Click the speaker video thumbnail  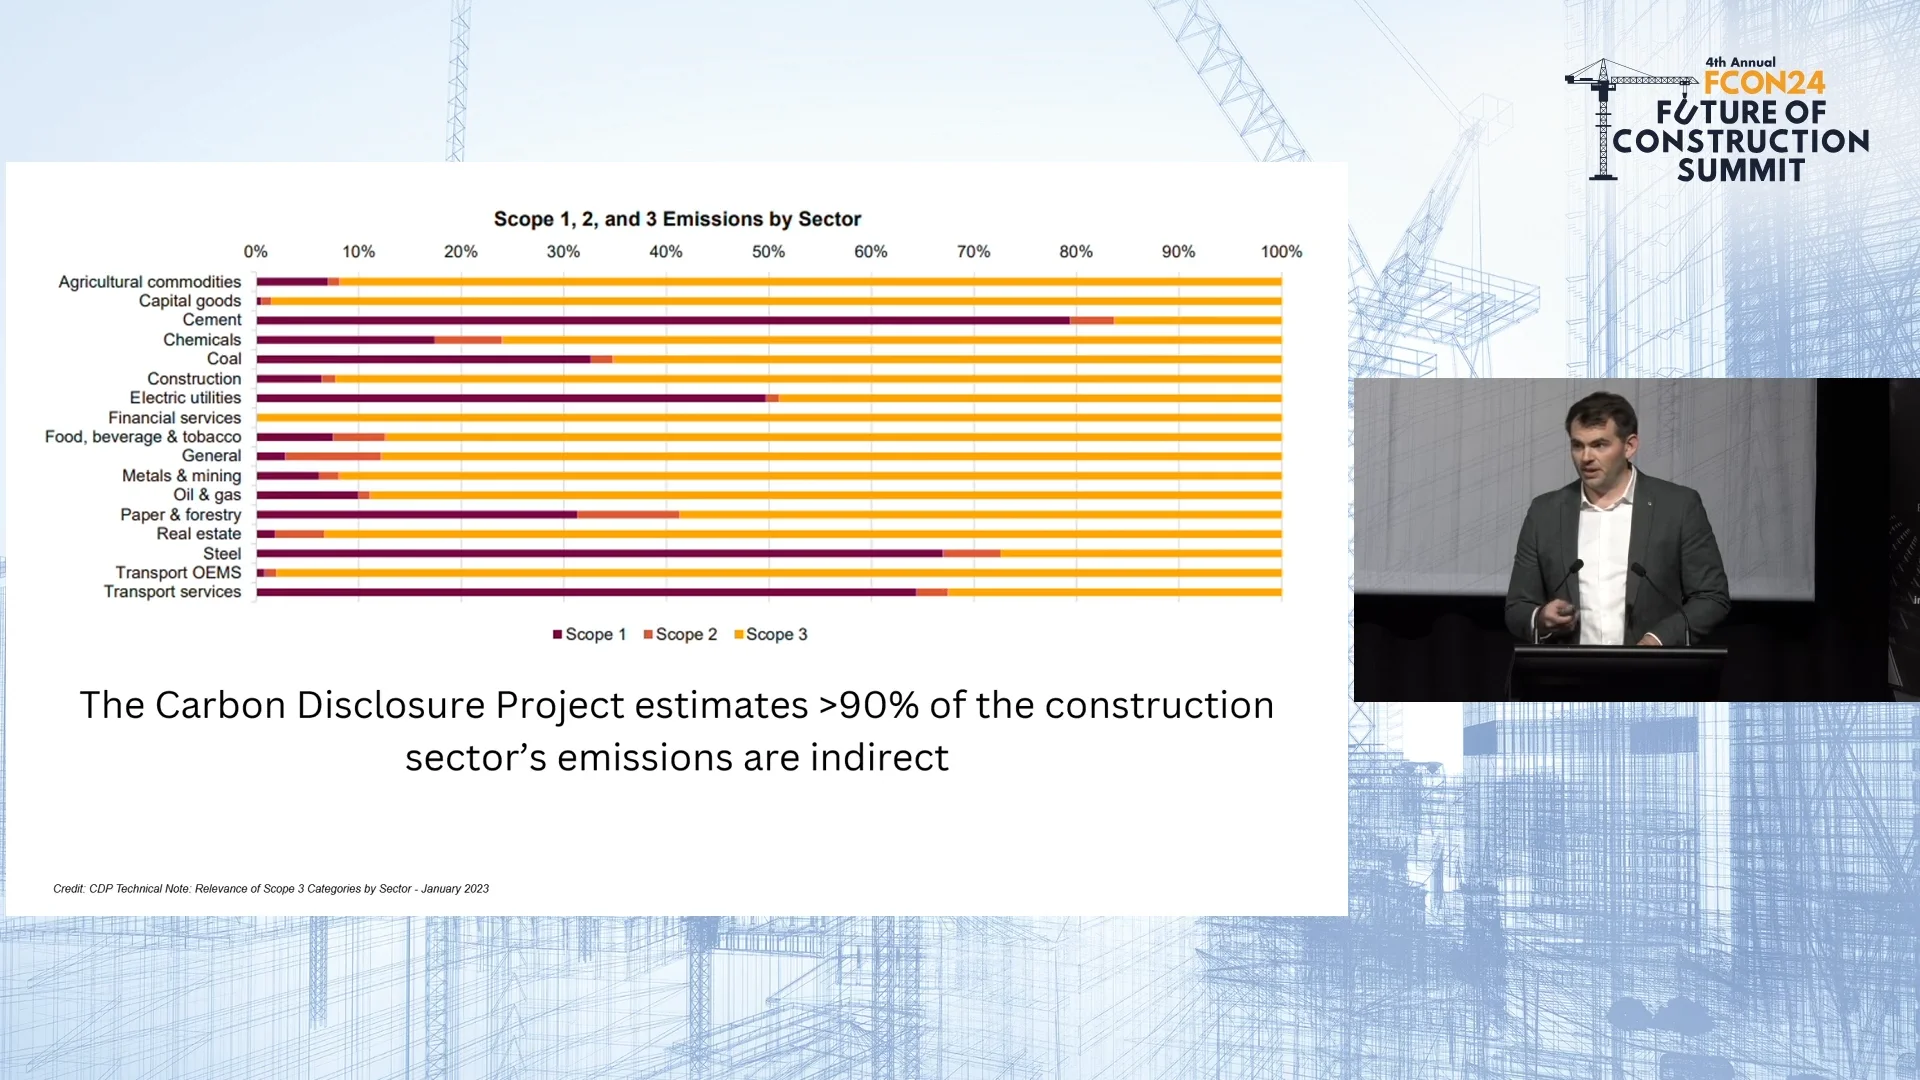[x=1636, y=539]
